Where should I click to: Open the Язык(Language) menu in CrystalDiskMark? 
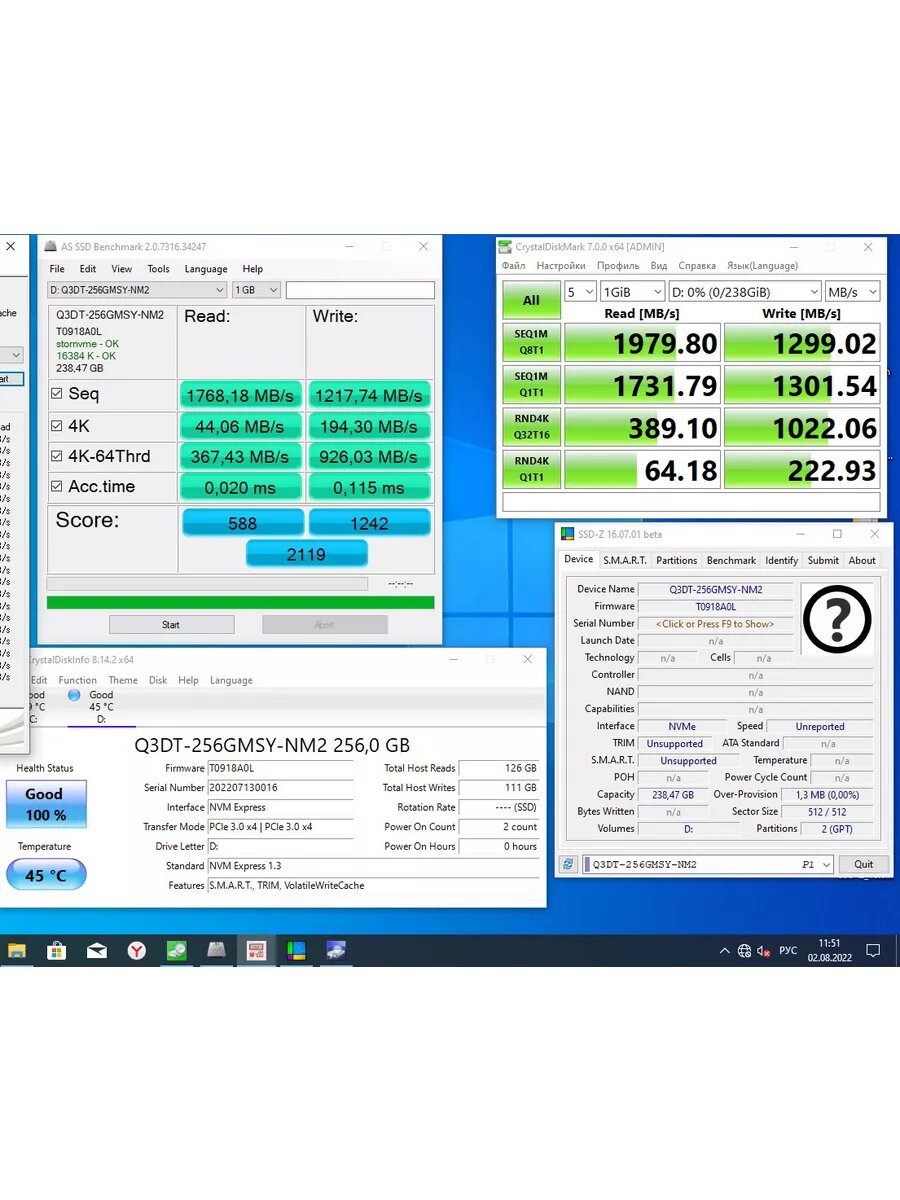(x=761, y=266)
